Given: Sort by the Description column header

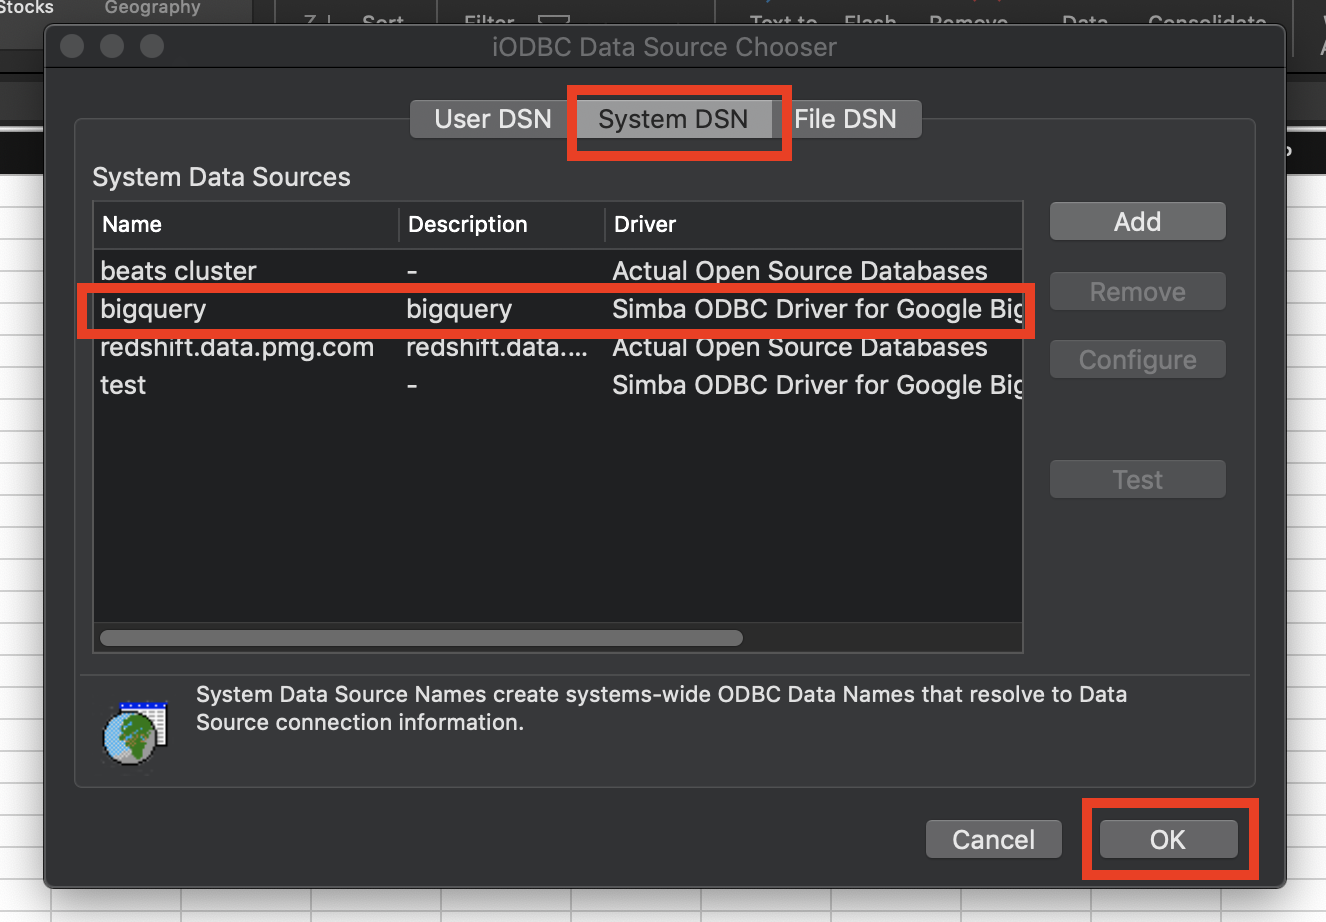Looking at the screenshot, I should click(x=502, y=224).
